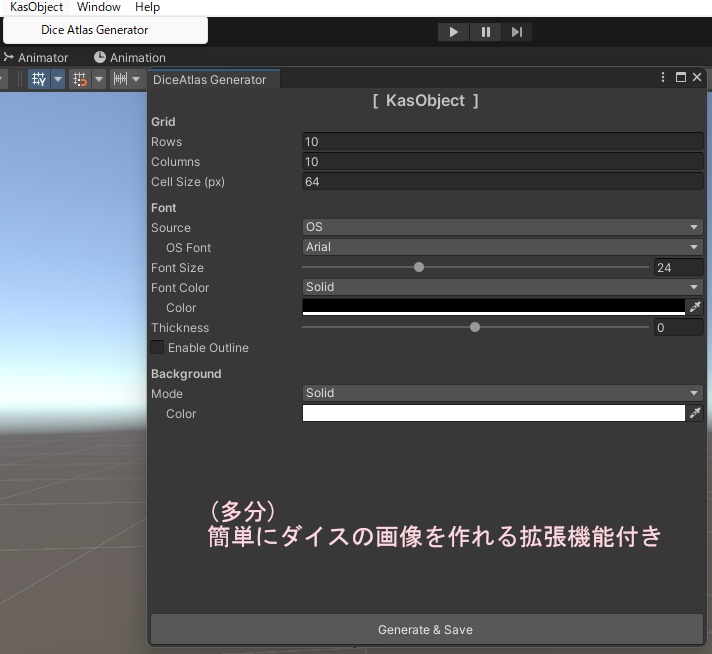The height and width of the screenshot is (654, 712).
Task: Open the Font Color mode dropdown
Action: (503, 287)
